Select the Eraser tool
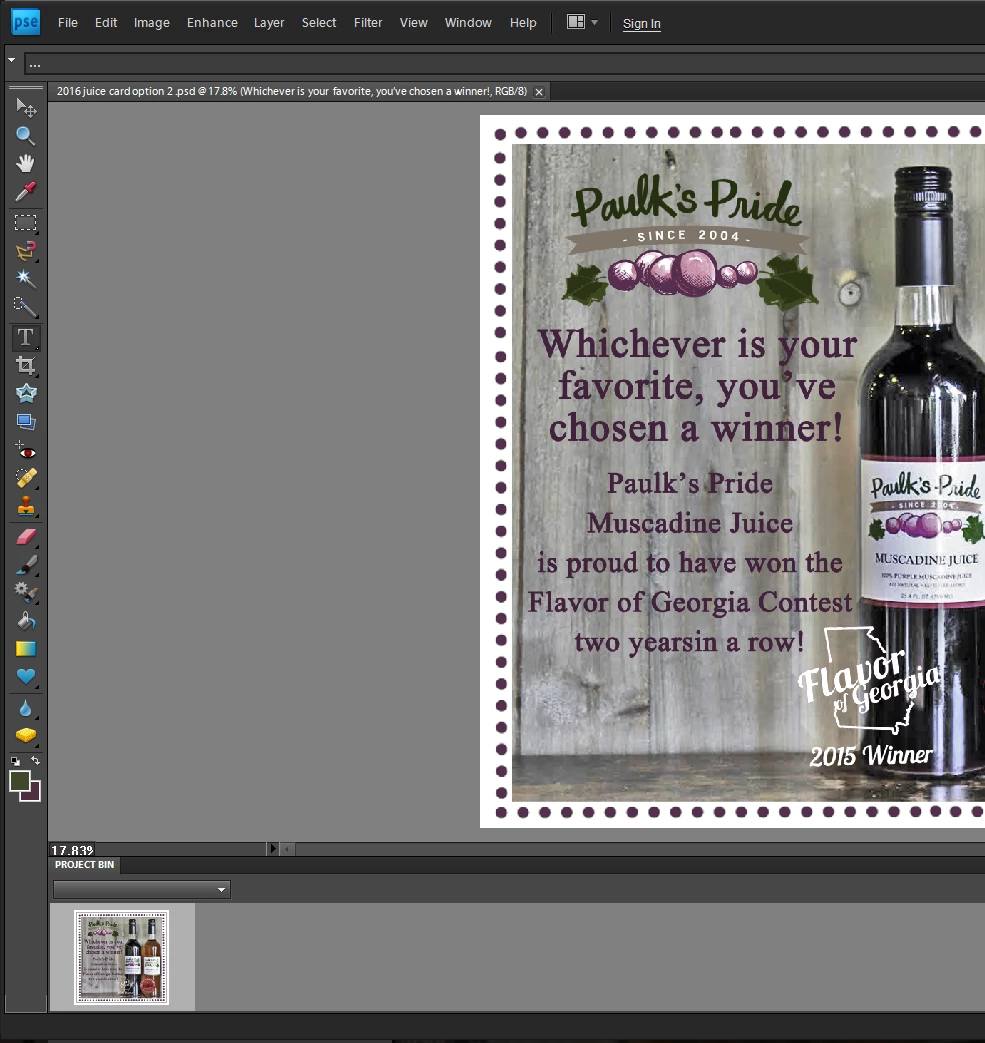Screen dimensions: 985x1043 click(25, 537)
